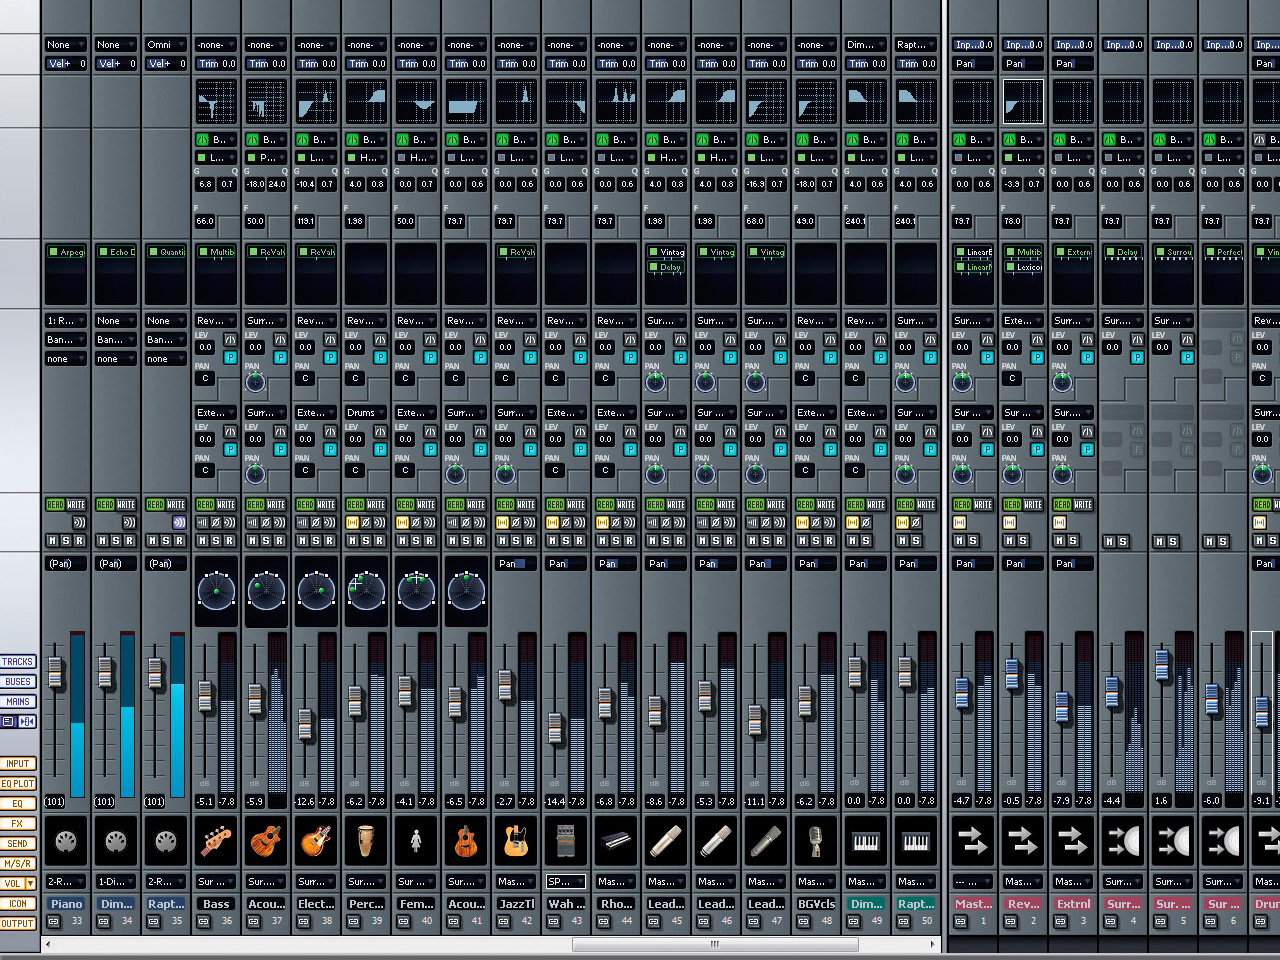Viewport: 1280px width, 960px height.
Task: Switch to the BUSES view
Action: [18, 681]
